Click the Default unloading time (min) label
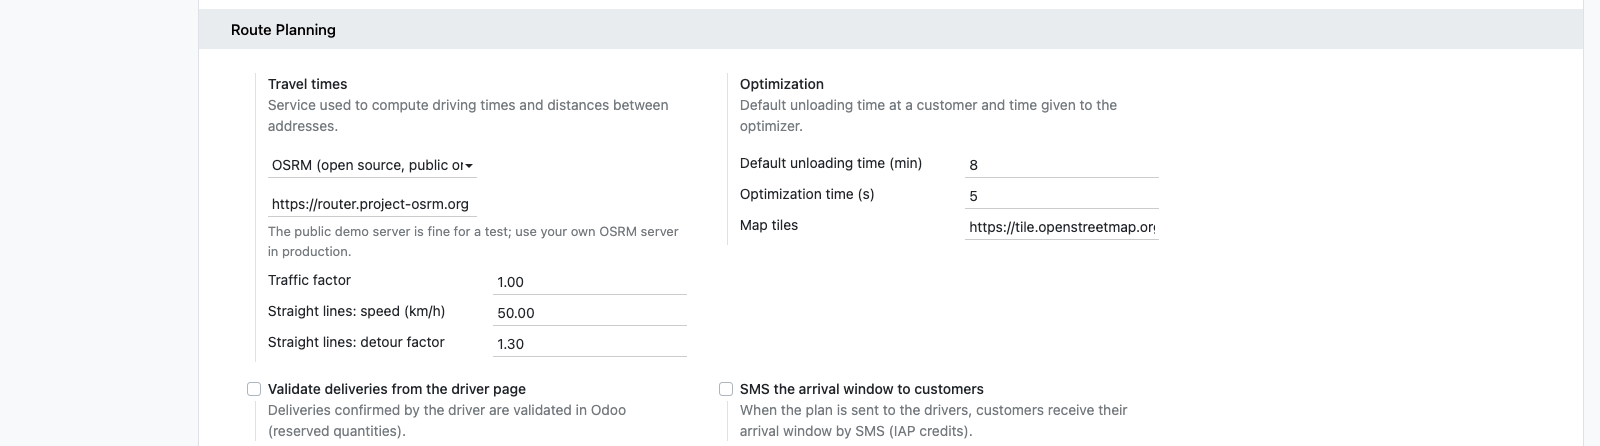The height and width of the screenshot is (446, 1600). pyautogui.click(x=831, y=163)
